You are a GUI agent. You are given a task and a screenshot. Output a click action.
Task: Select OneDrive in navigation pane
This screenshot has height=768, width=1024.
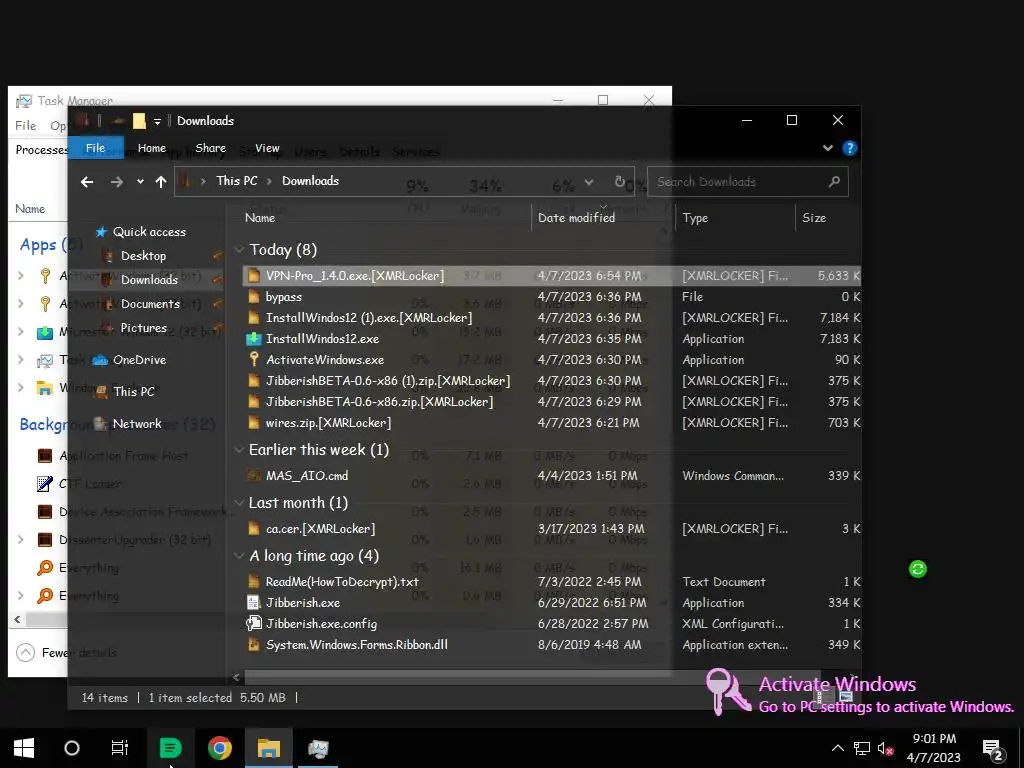[139, 360]
